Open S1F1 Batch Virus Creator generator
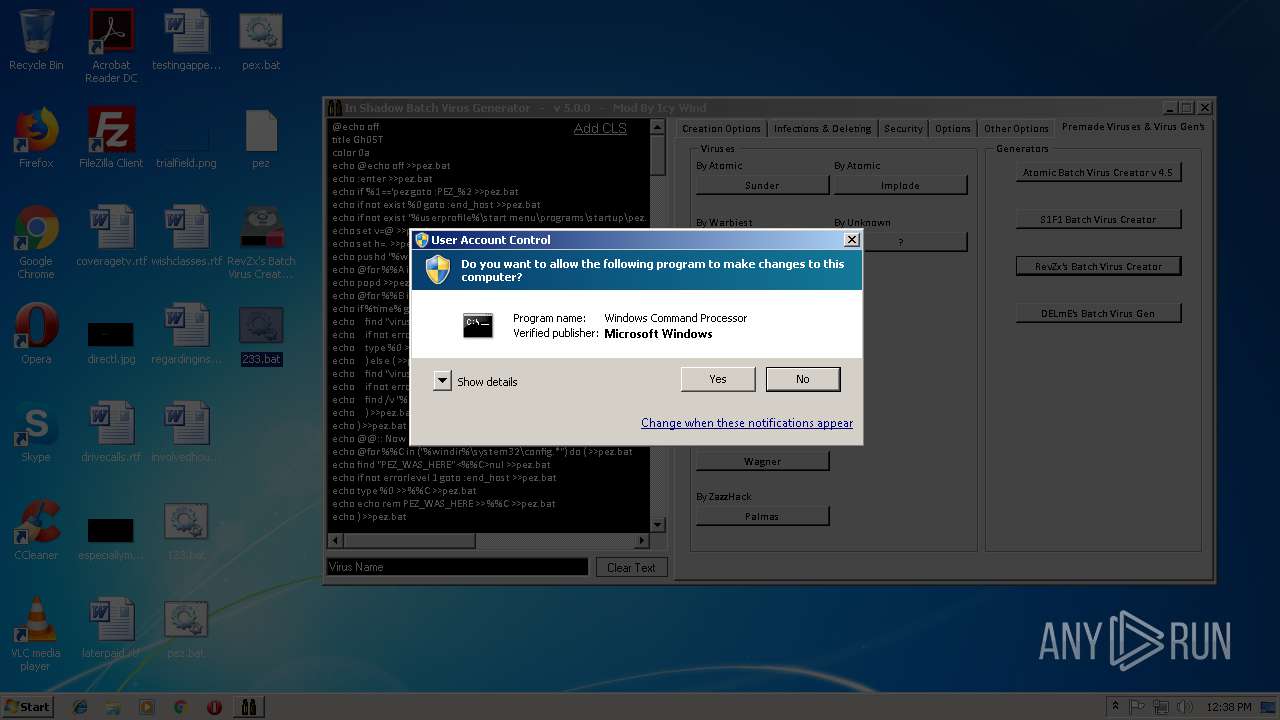This screenshot has width=1280, height=720. [x=1098, y=219]
